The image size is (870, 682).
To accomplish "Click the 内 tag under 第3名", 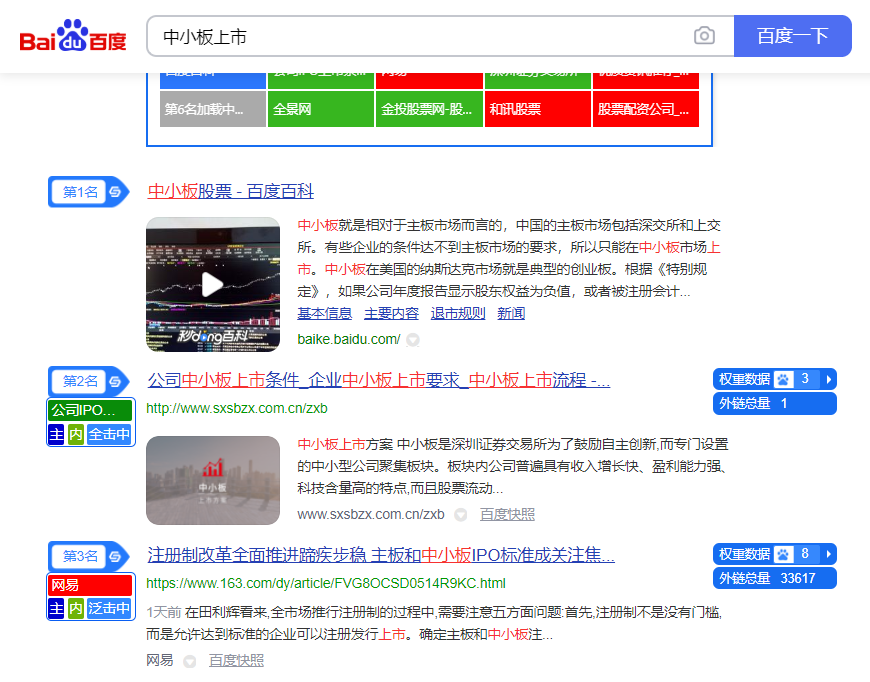I will tap(75, 609).
